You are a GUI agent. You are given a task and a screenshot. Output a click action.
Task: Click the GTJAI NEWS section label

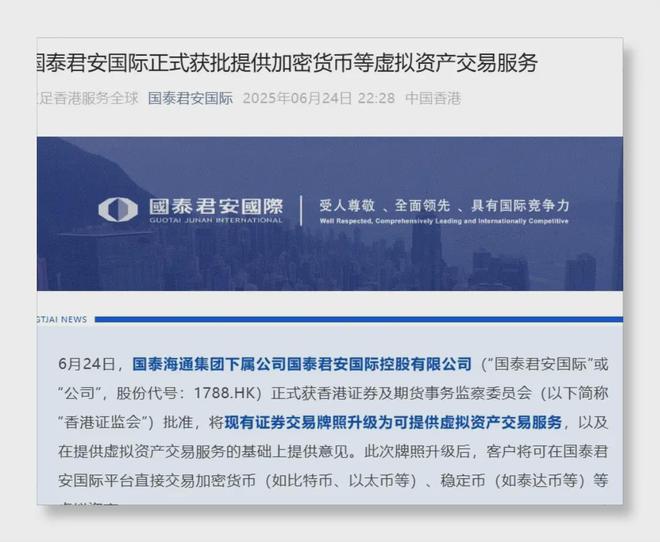[x=62, y=319]
